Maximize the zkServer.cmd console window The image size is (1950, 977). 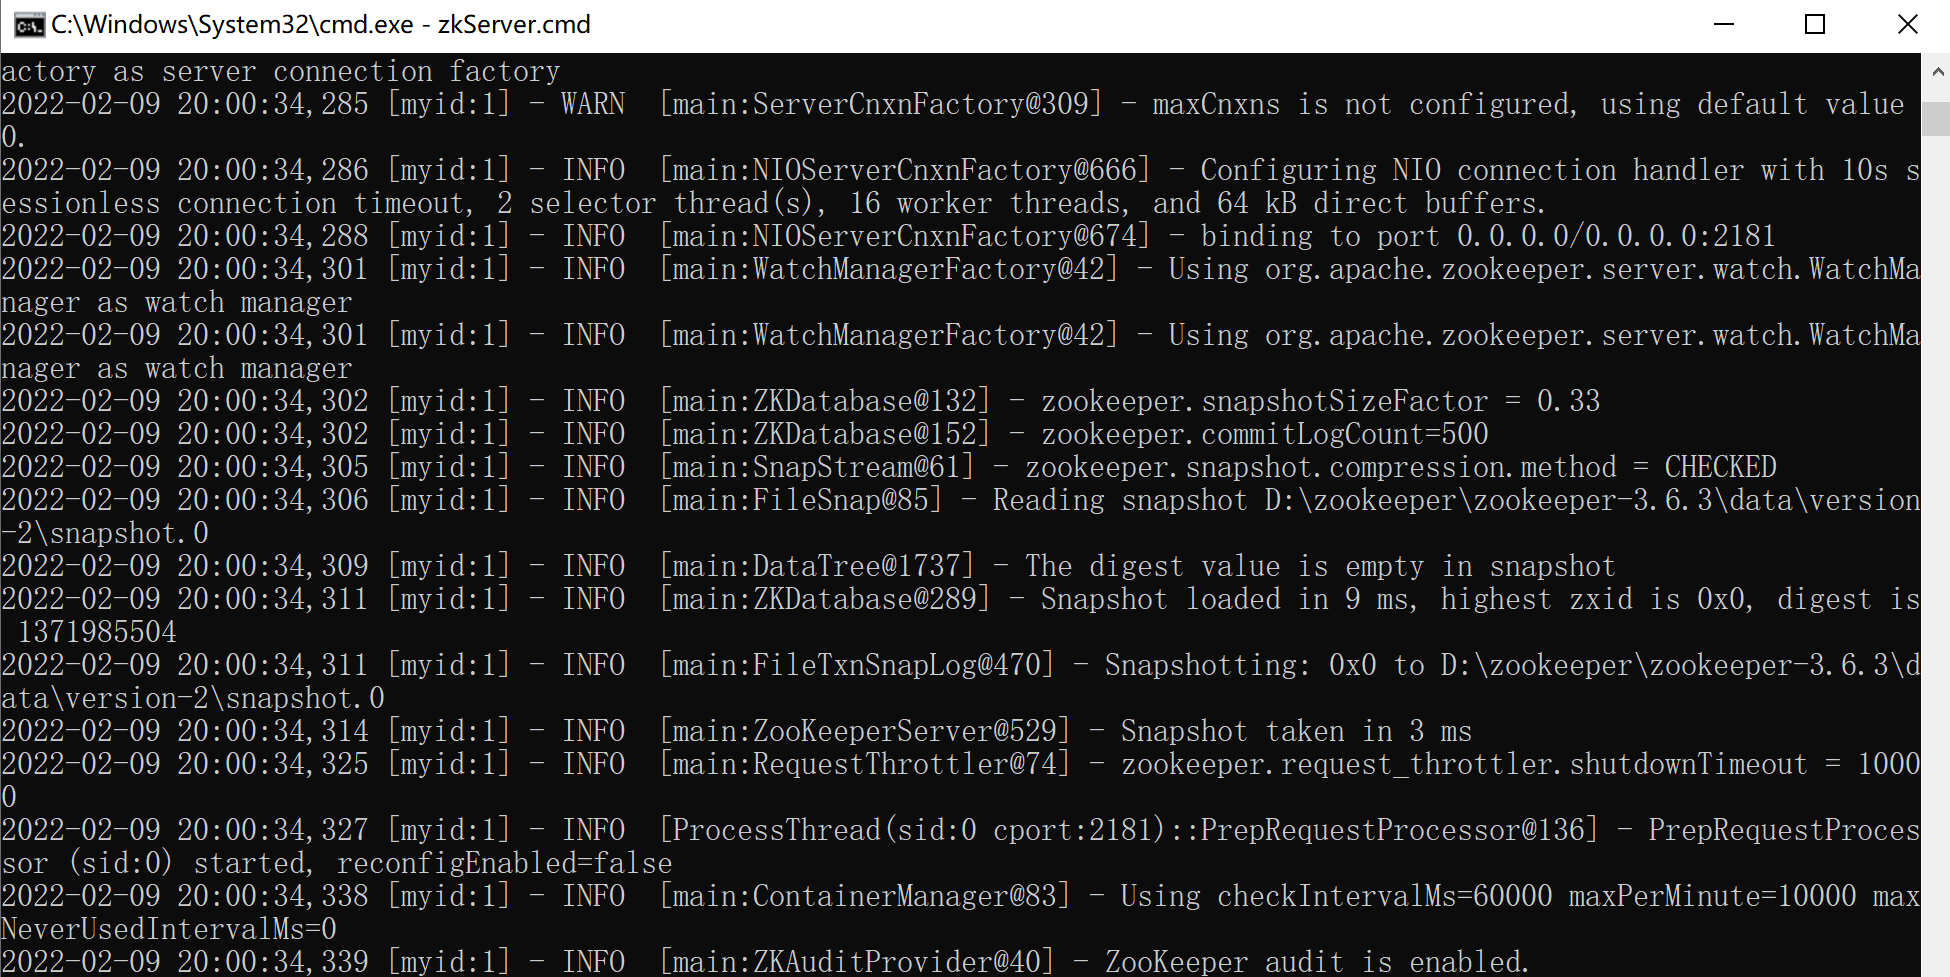[1815, 25]
